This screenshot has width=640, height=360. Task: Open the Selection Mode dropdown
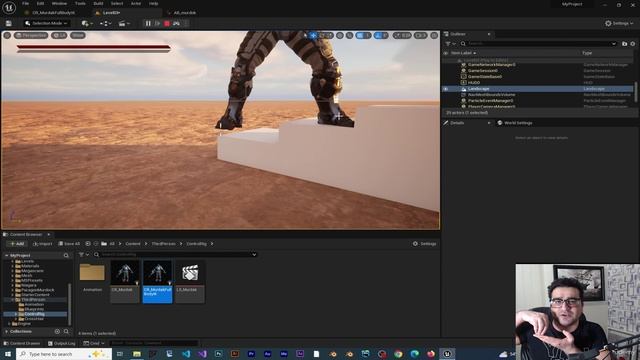point(46,23)
